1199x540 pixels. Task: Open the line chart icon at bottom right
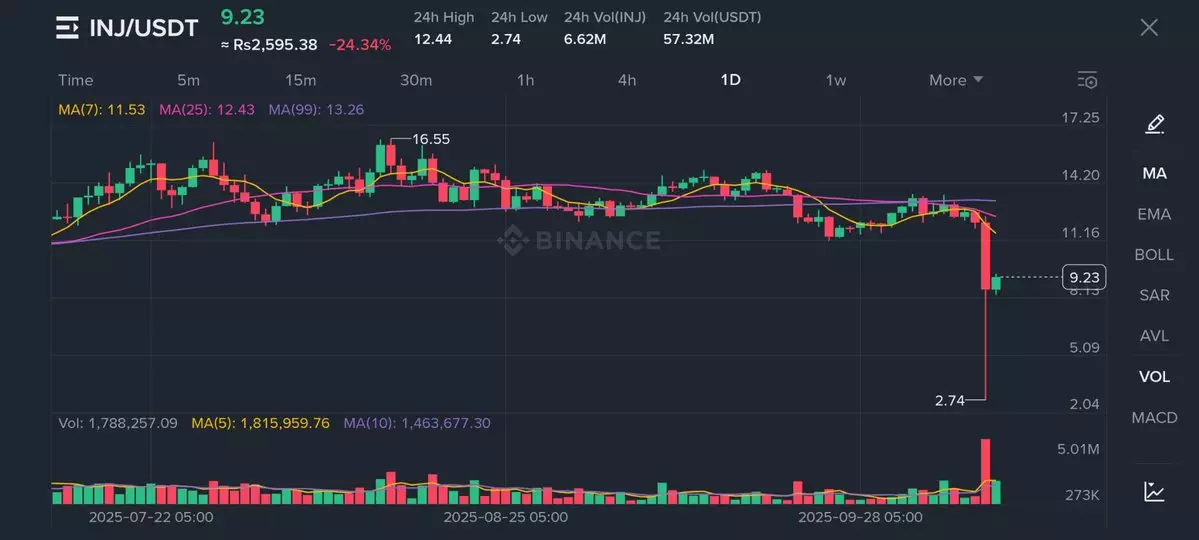(1154, 491)
